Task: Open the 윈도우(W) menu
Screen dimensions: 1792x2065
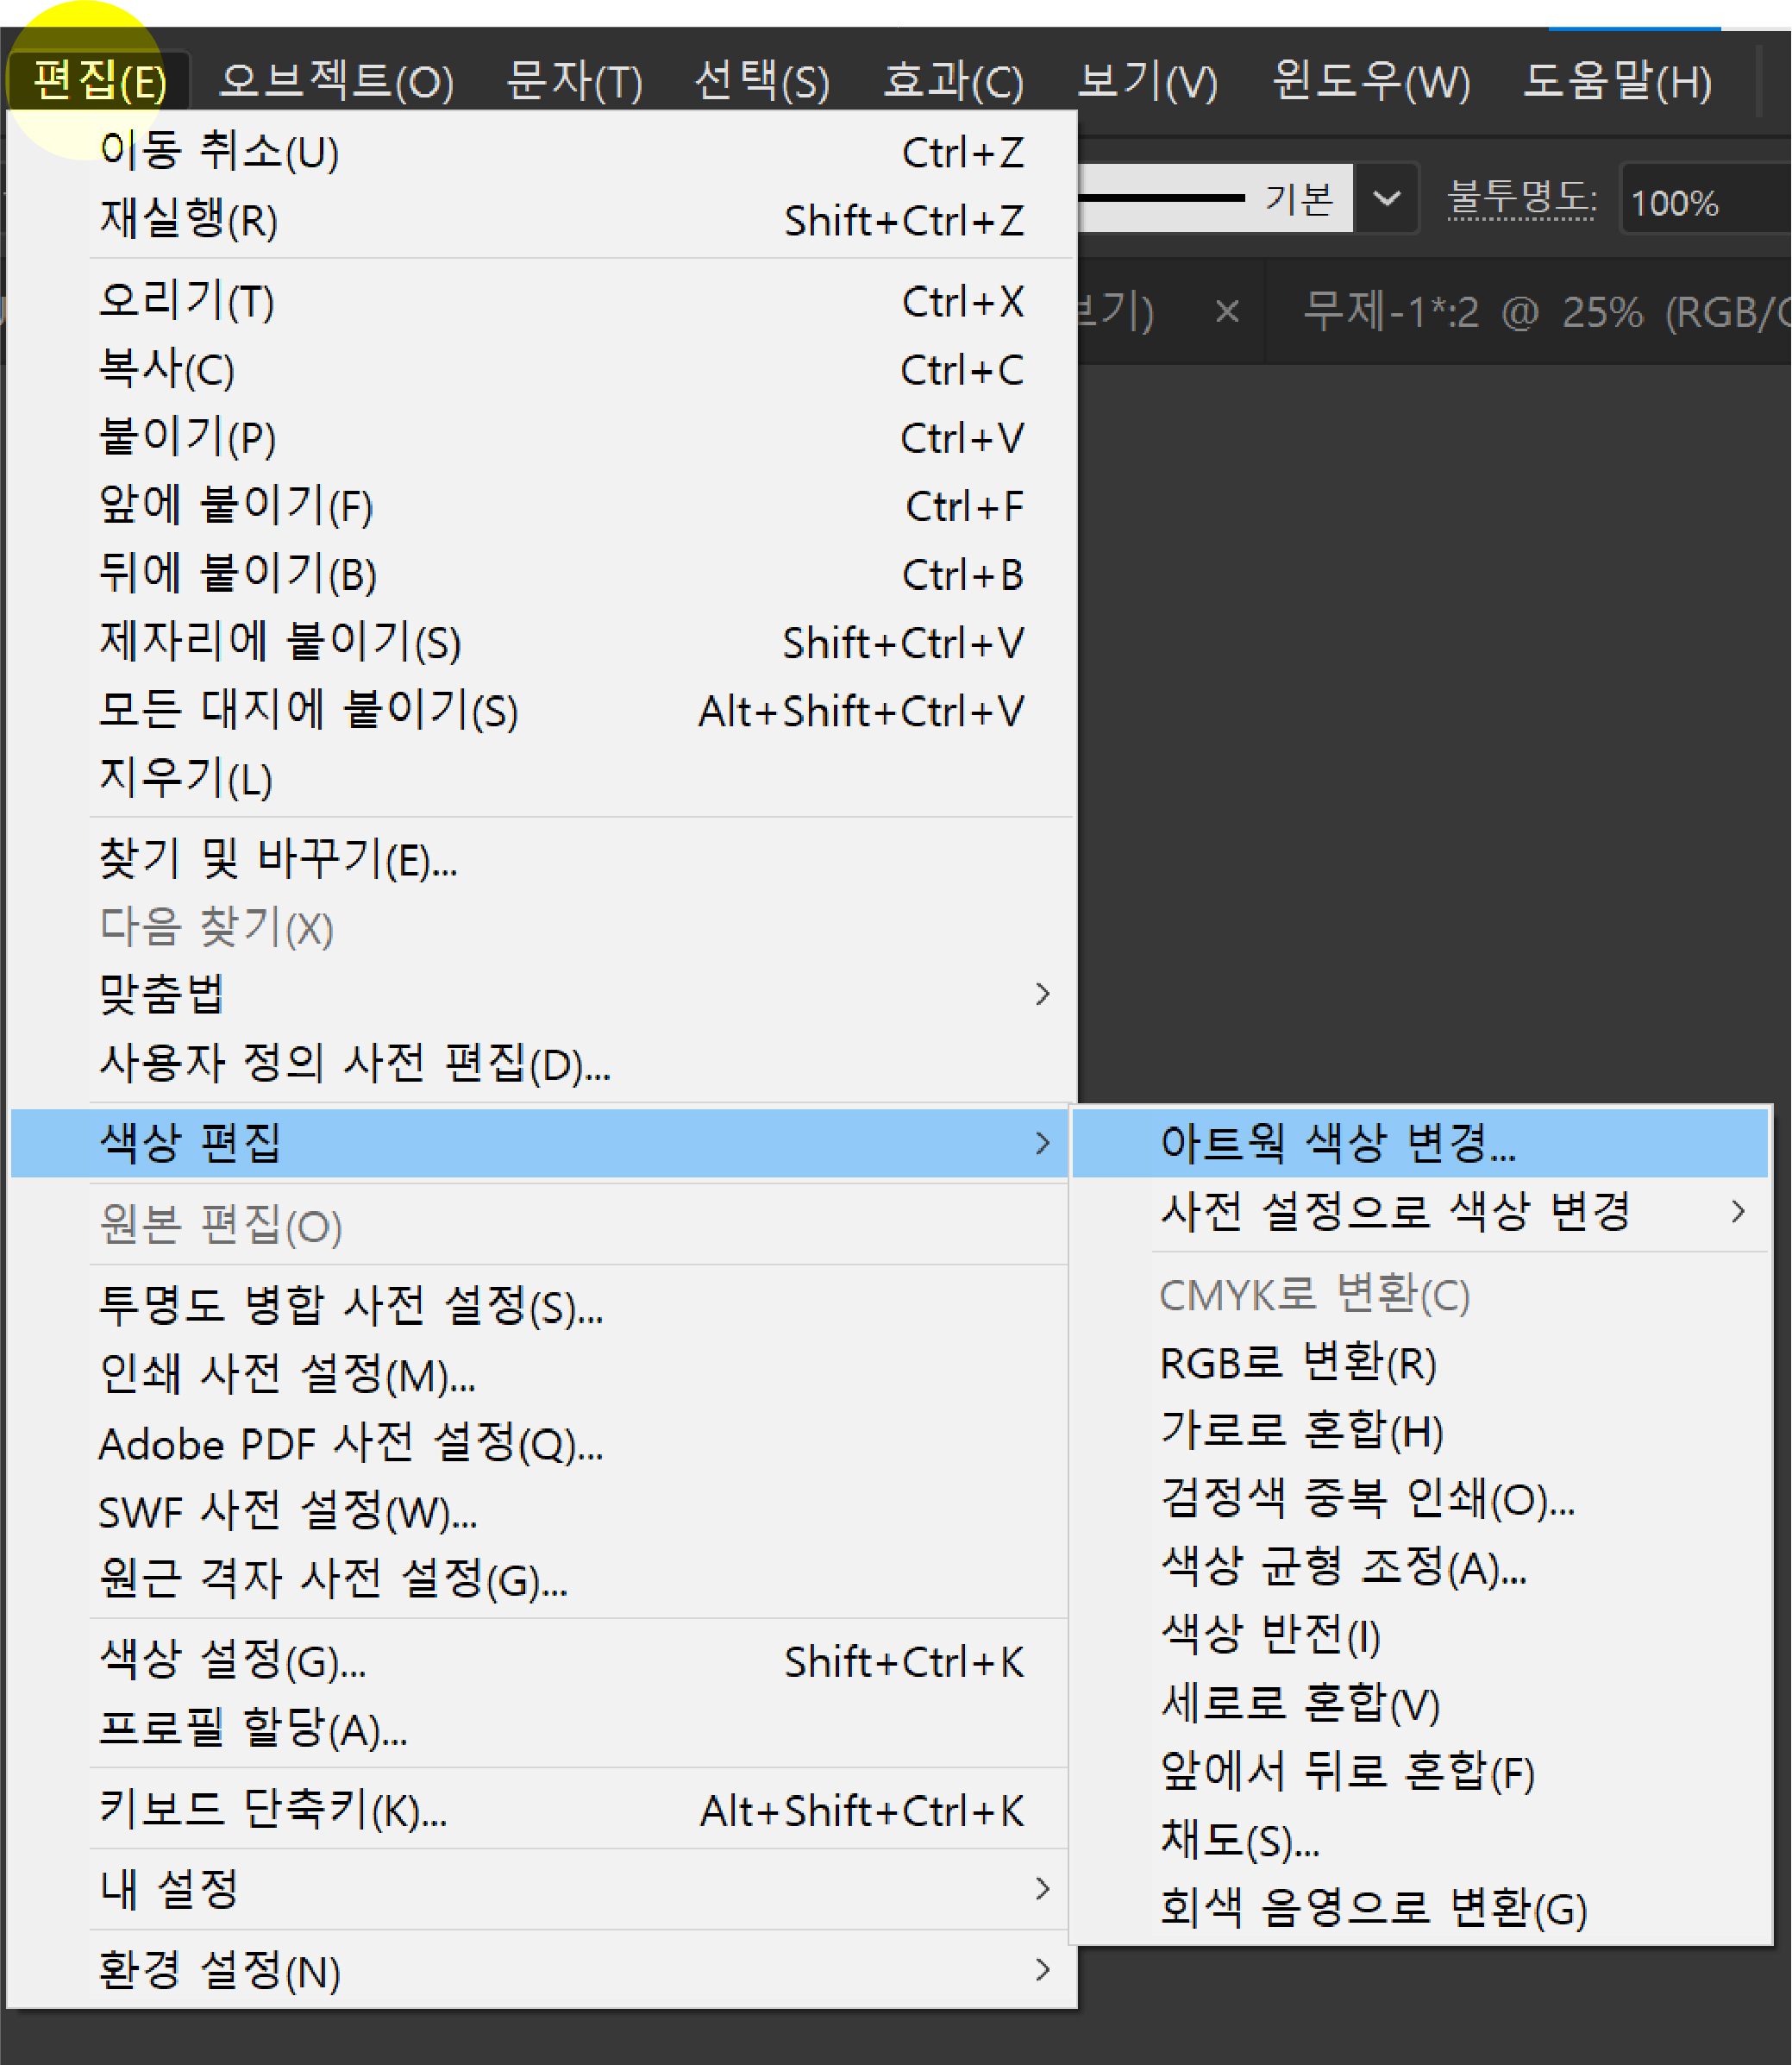Action: [x=1370, y=80]
